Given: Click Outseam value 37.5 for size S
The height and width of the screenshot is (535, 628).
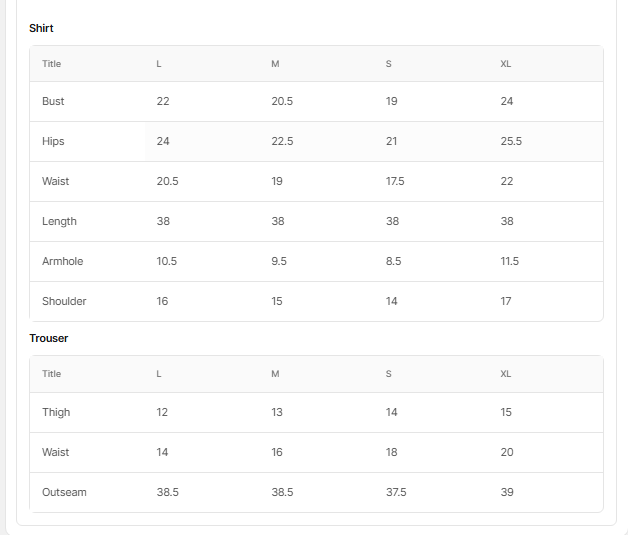Looking at the screenshot, I should pyautogui.click(x=396, y=492).
